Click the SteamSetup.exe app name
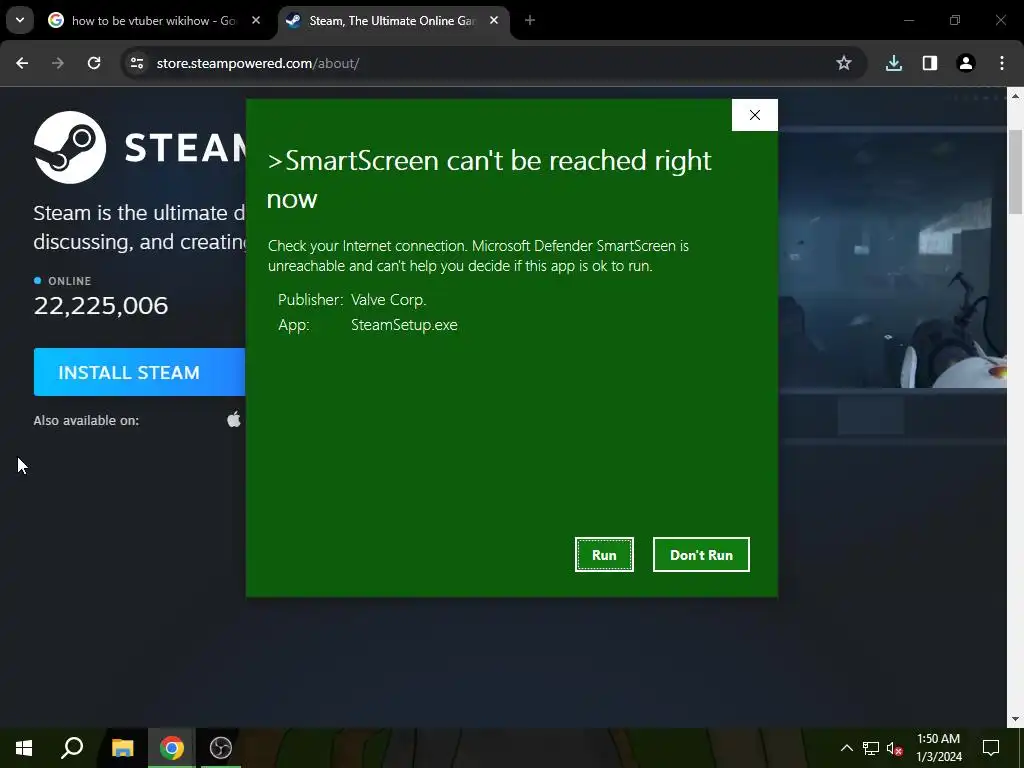This screenshot has width=1024, height=768. coord(404,325)
